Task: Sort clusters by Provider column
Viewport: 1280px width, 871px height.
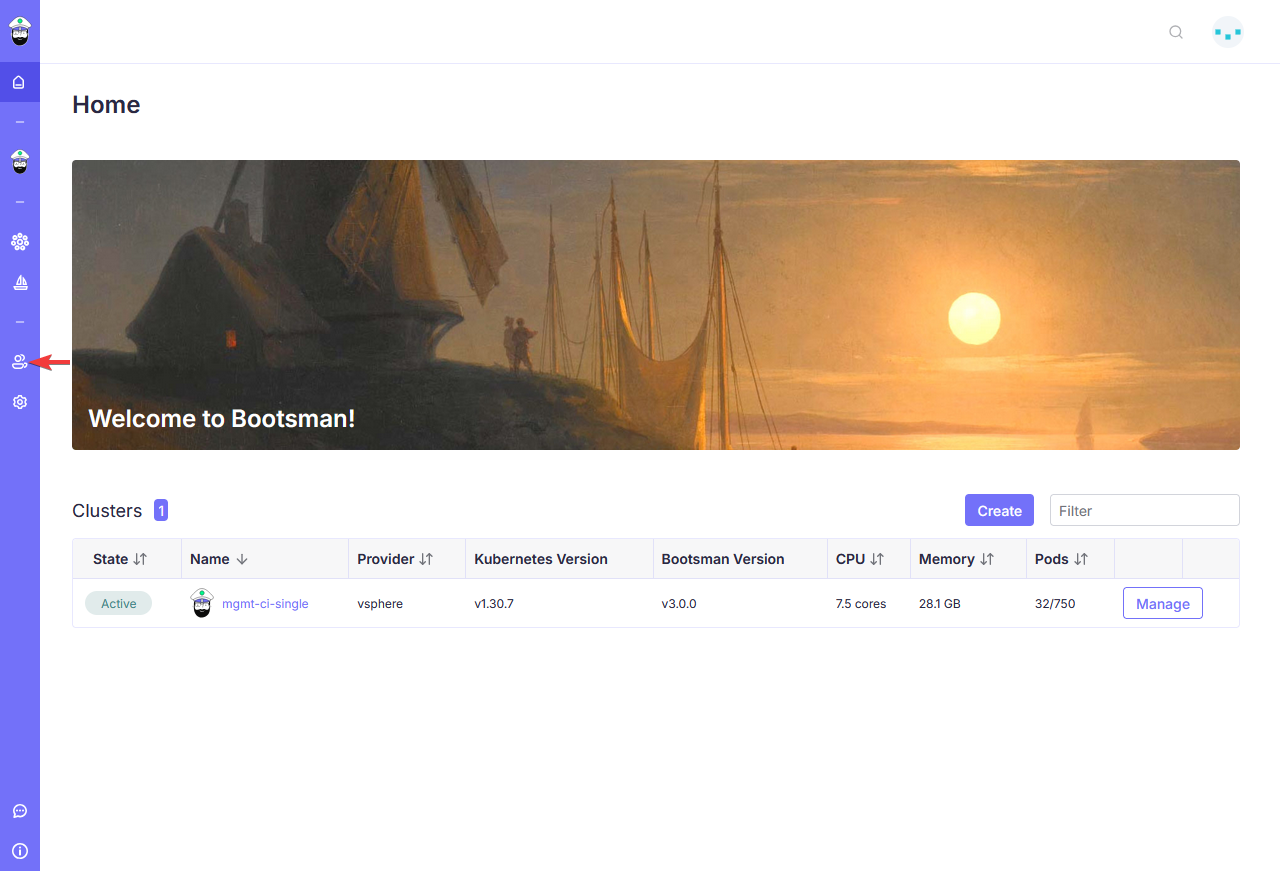Action: [x=426, y=559]
